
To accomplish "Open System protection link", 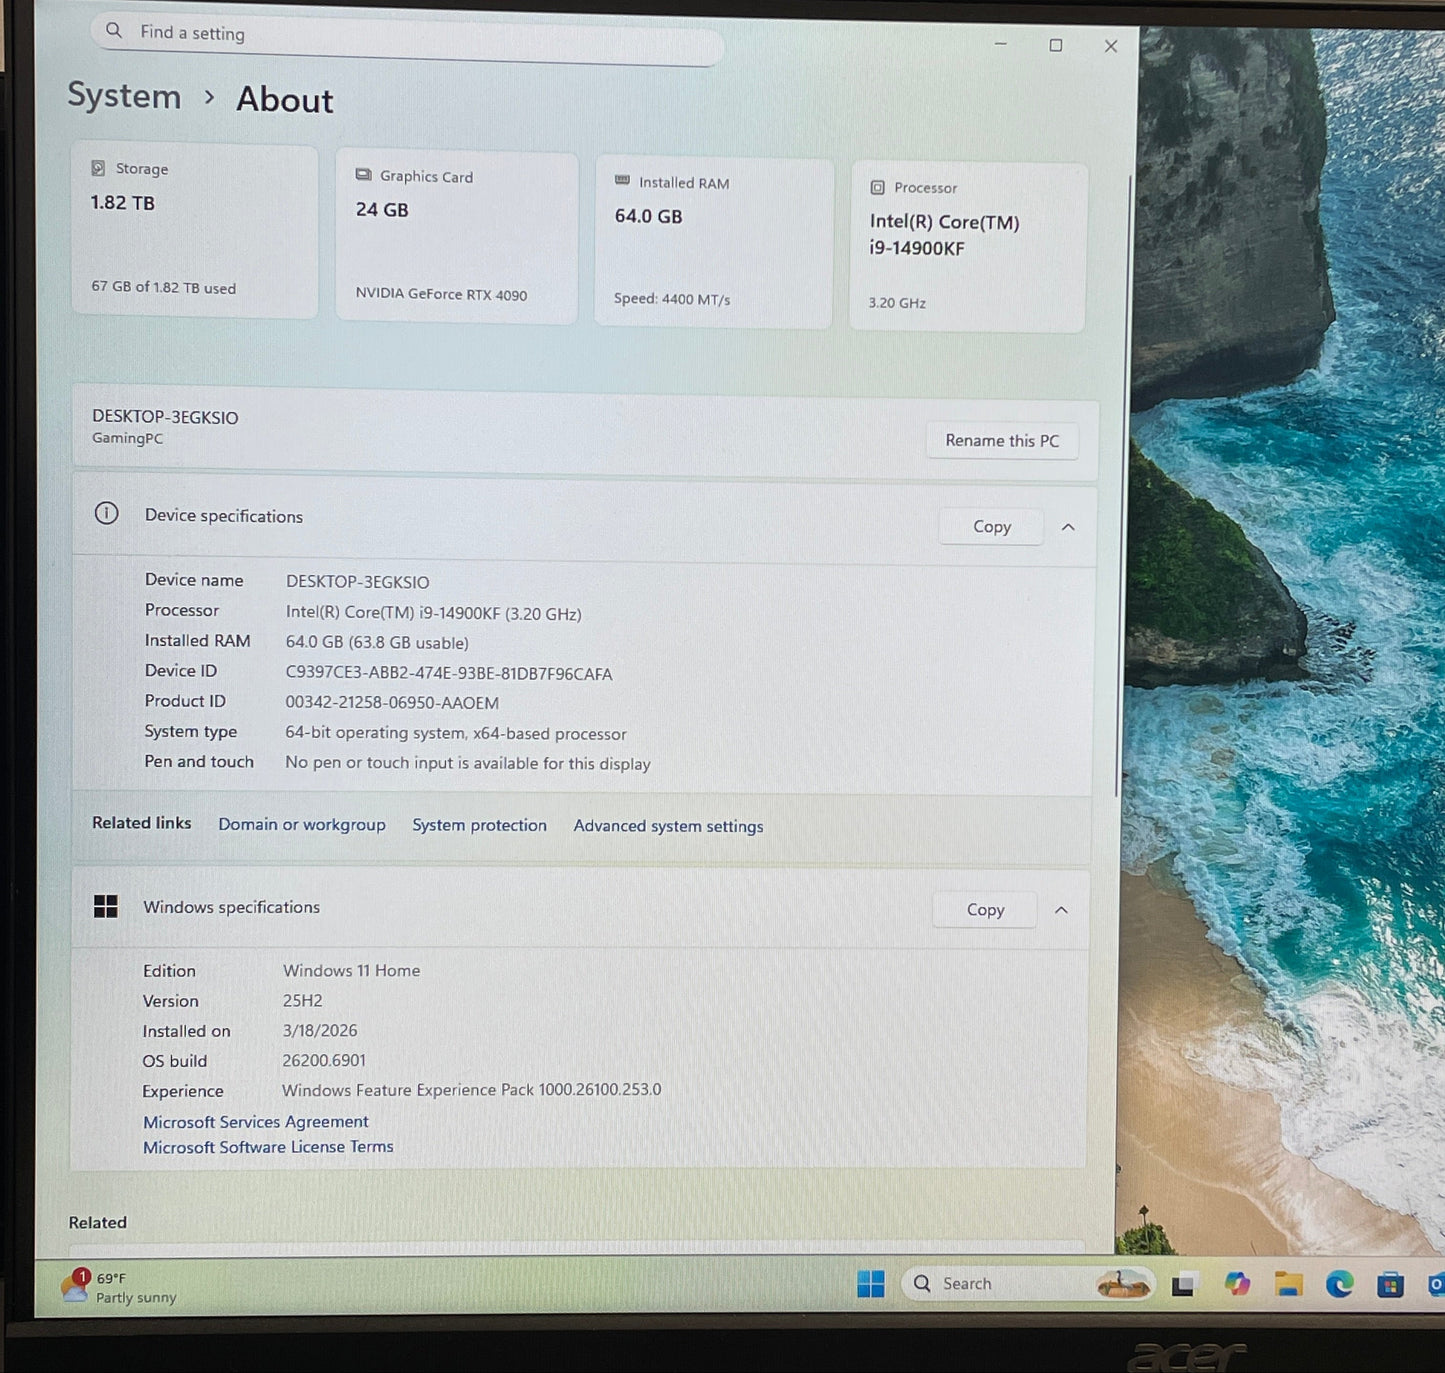I will click(479, 825).
